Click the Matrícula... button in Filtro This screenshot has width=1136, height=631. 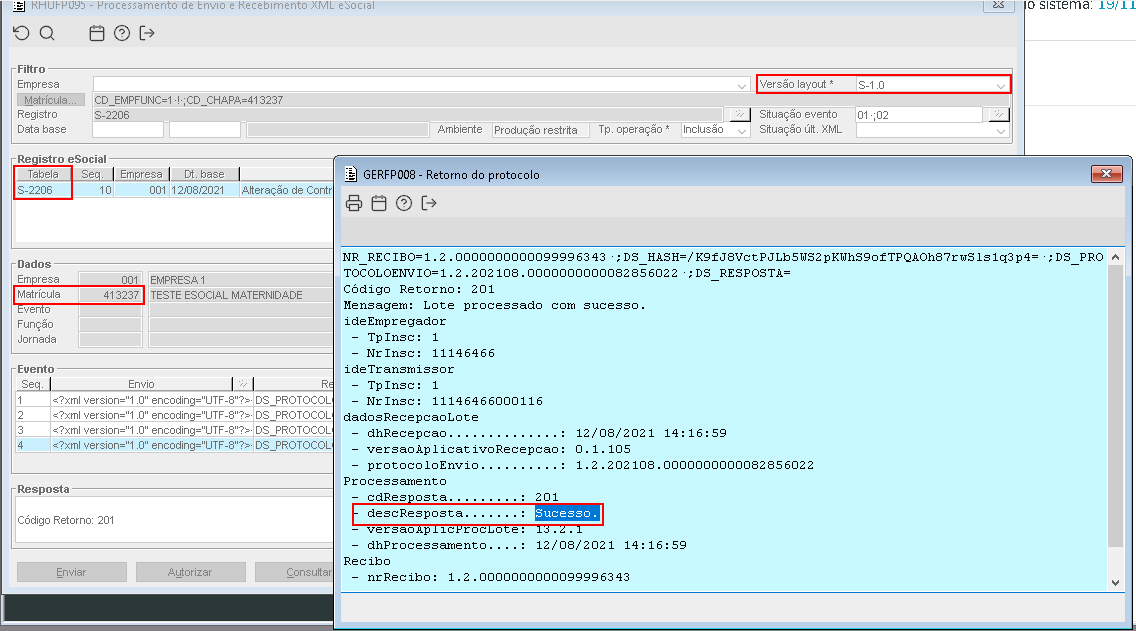51,100
